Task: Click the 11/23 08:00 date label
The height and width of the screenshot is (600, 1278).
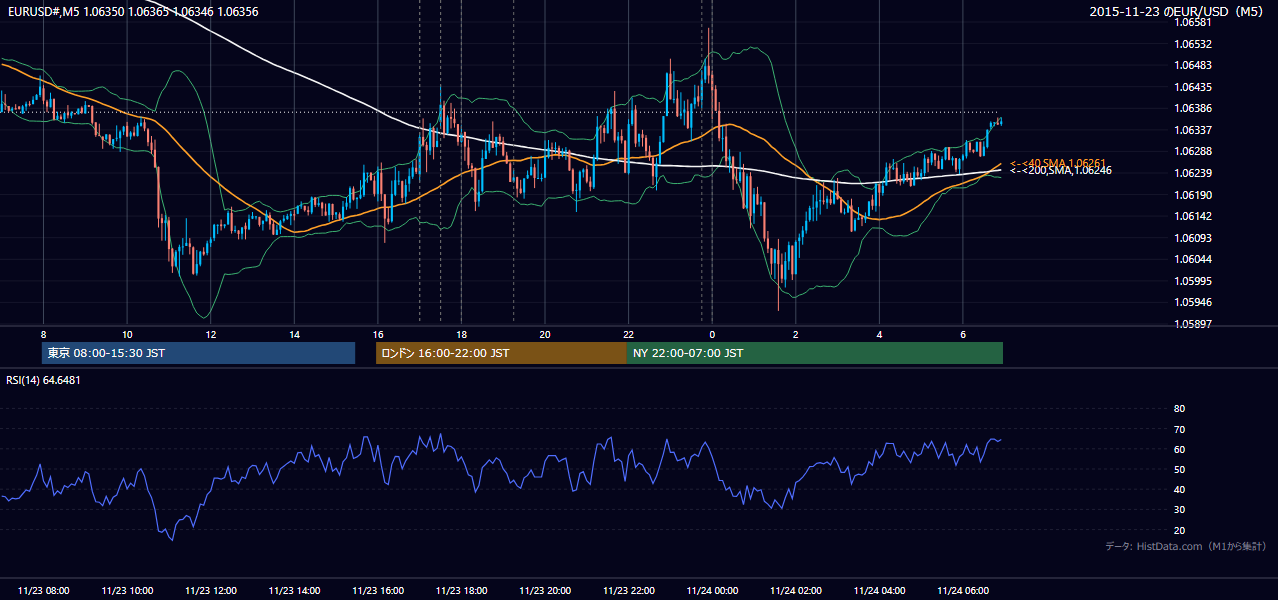Action: tap(44, 590)
